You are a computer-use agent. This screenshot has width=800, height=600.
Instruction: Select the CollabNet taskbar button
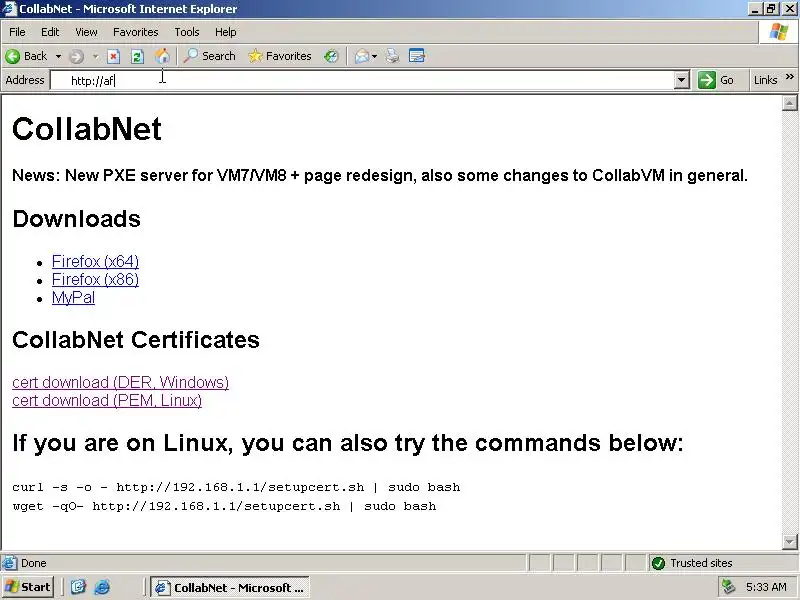(x=230, y=588)
